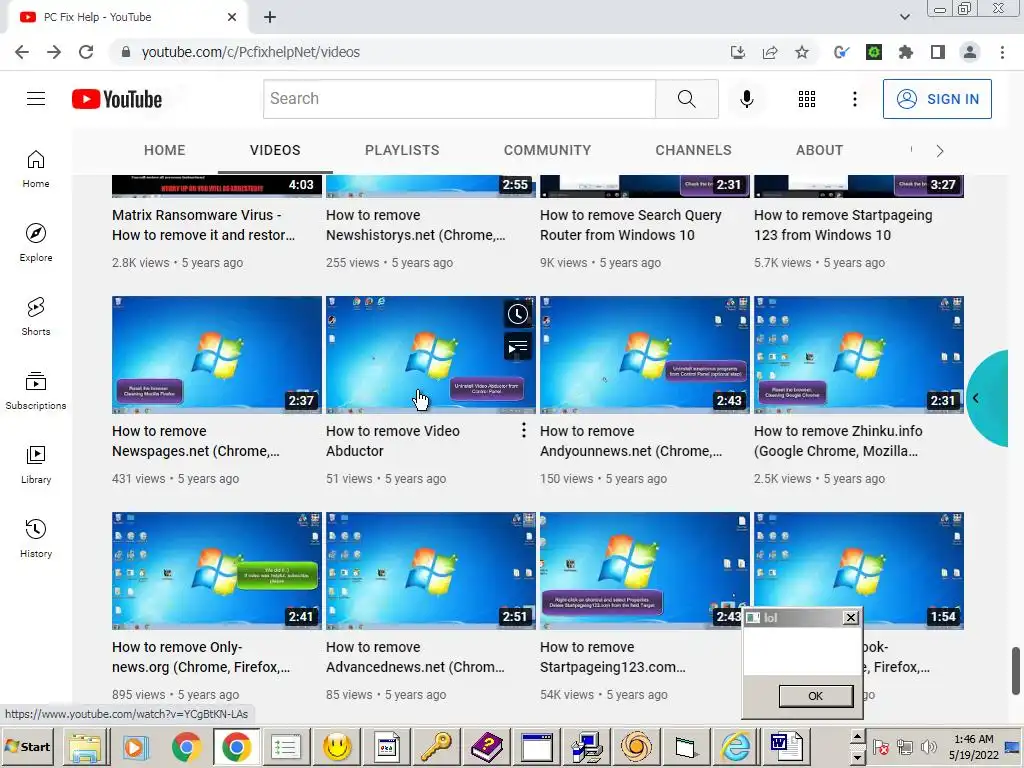Click the browser back arrow
1024x768 pixels.
pos(22,52)
